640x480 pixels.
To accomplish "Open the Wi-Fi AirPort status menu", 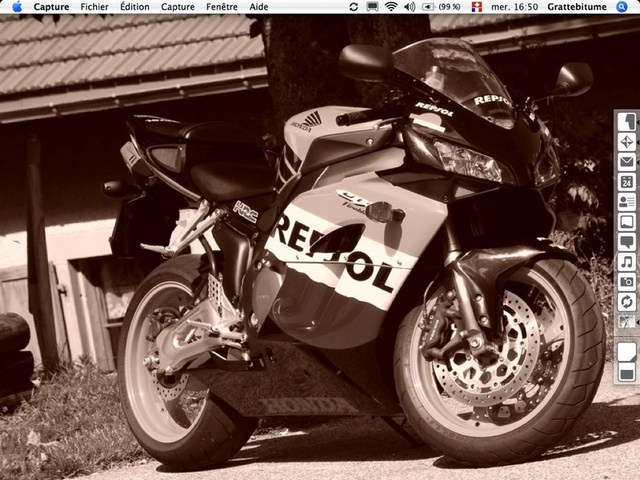I will tap(391, 7).
